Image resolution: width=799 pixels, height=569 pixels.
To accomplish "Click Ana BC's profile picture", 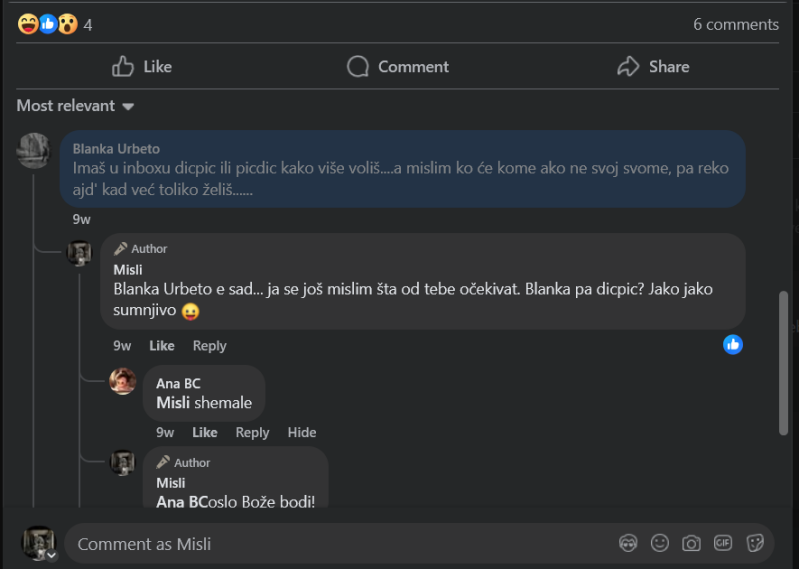I will [123, 381].
